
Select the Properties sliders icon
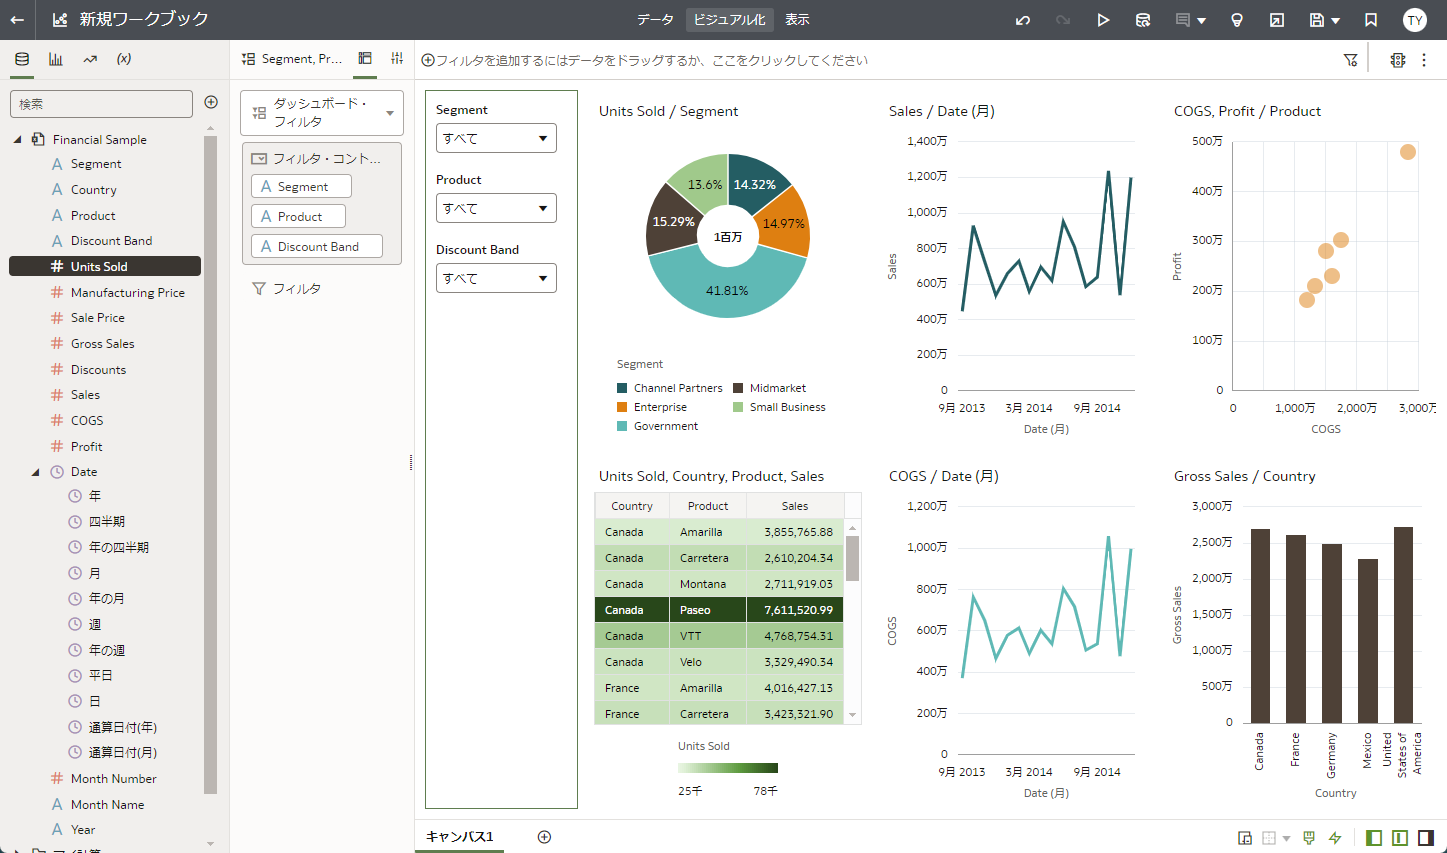click(397, 59)
